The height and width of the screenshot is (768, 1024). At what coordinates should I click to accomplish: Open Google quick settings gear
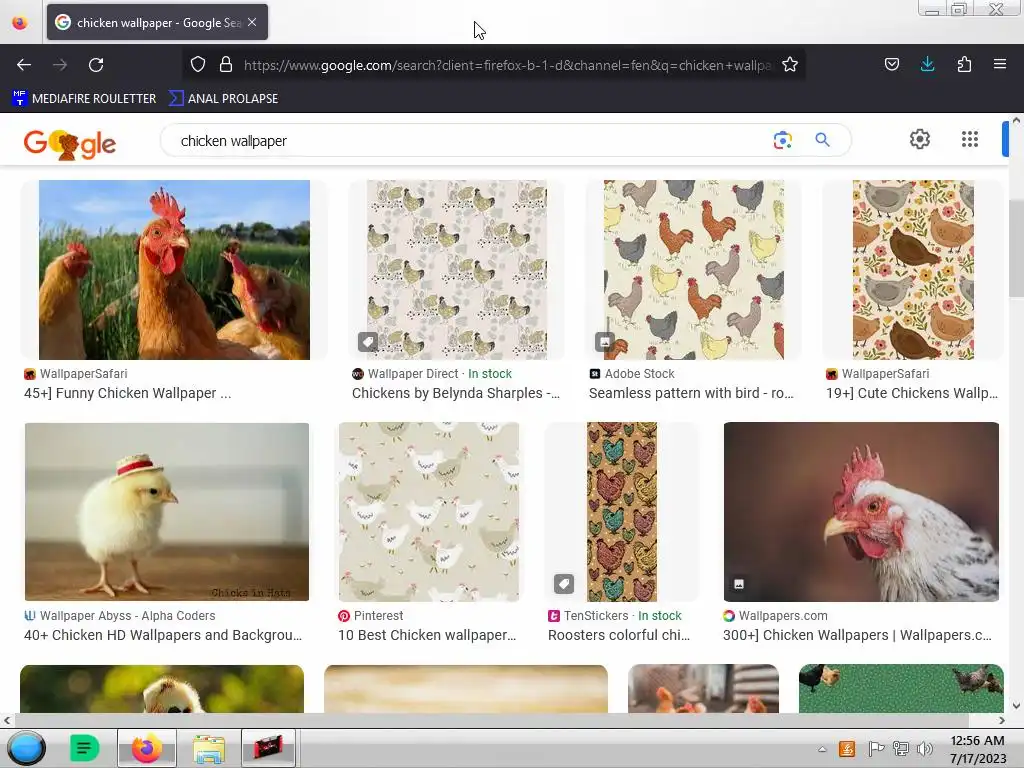(x=920, y=139)
